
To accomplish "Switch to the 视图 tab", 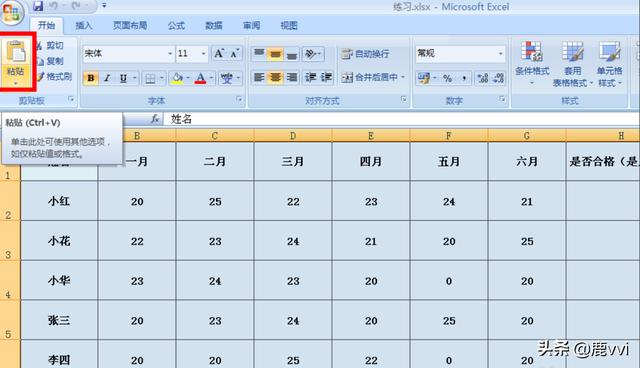I will (289, 25).
